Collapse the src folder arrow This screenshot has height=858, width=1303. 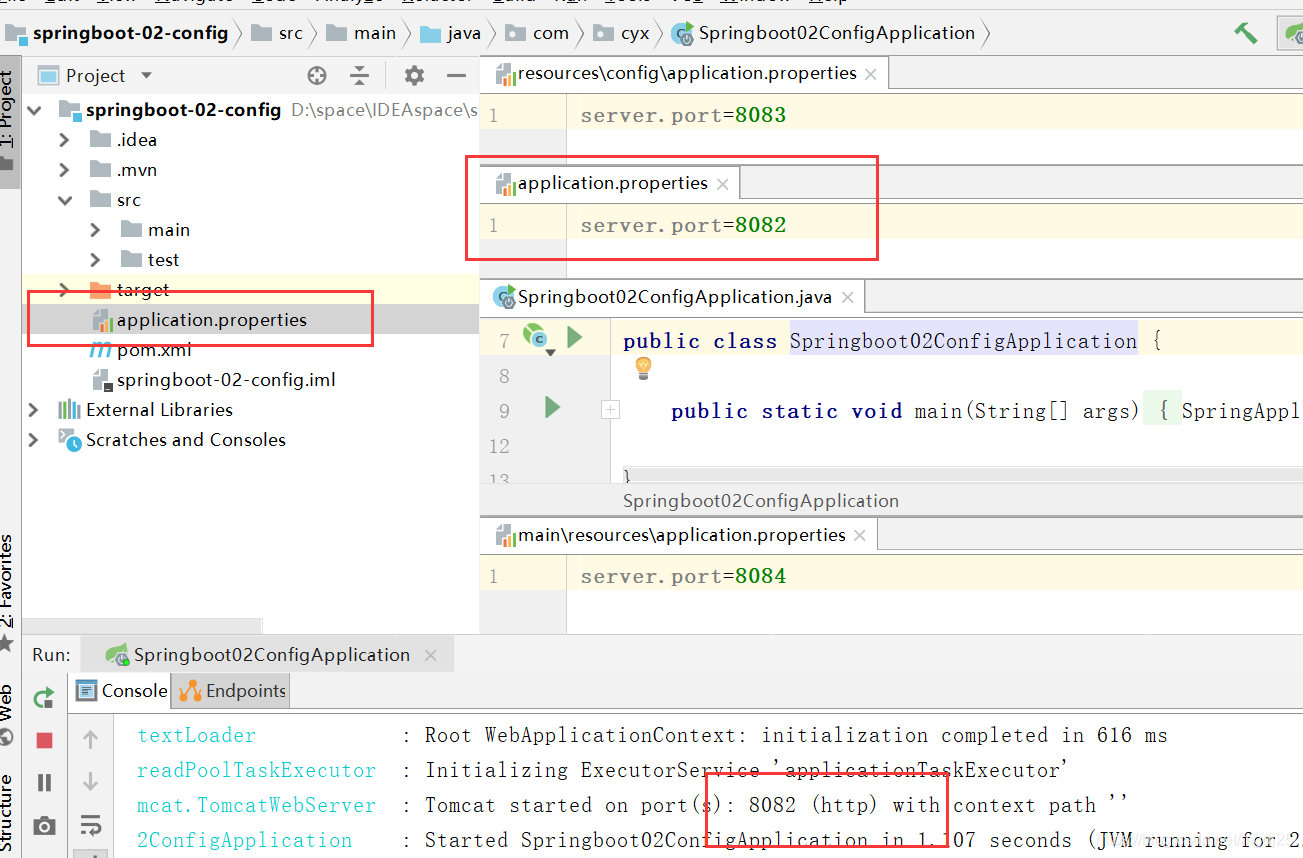click(x=65, y=200)
